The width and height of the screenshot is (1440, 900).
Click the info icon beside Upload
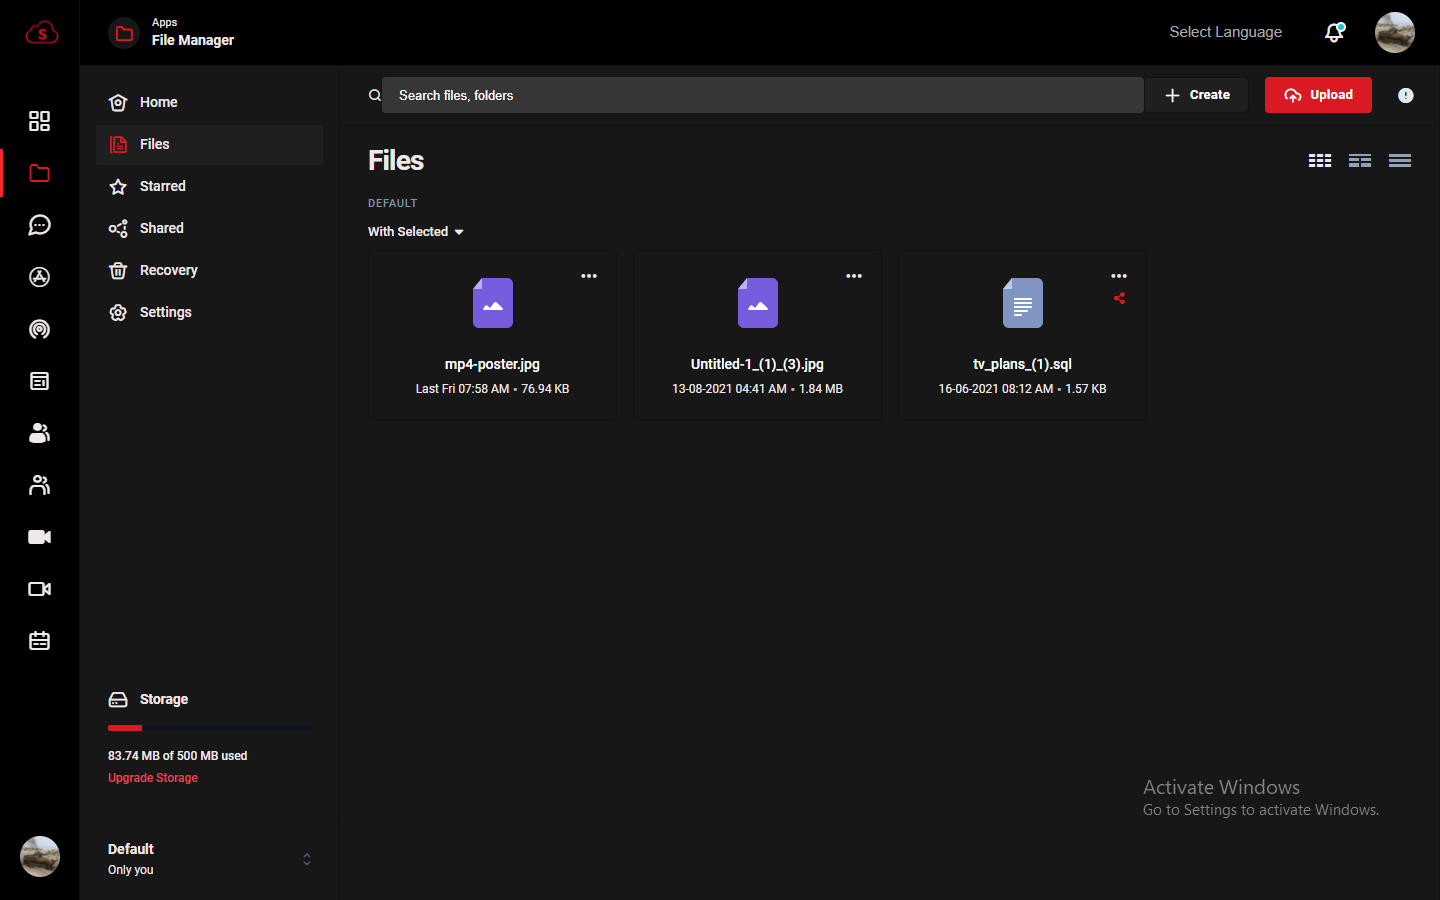click(x=1405, y=96)
